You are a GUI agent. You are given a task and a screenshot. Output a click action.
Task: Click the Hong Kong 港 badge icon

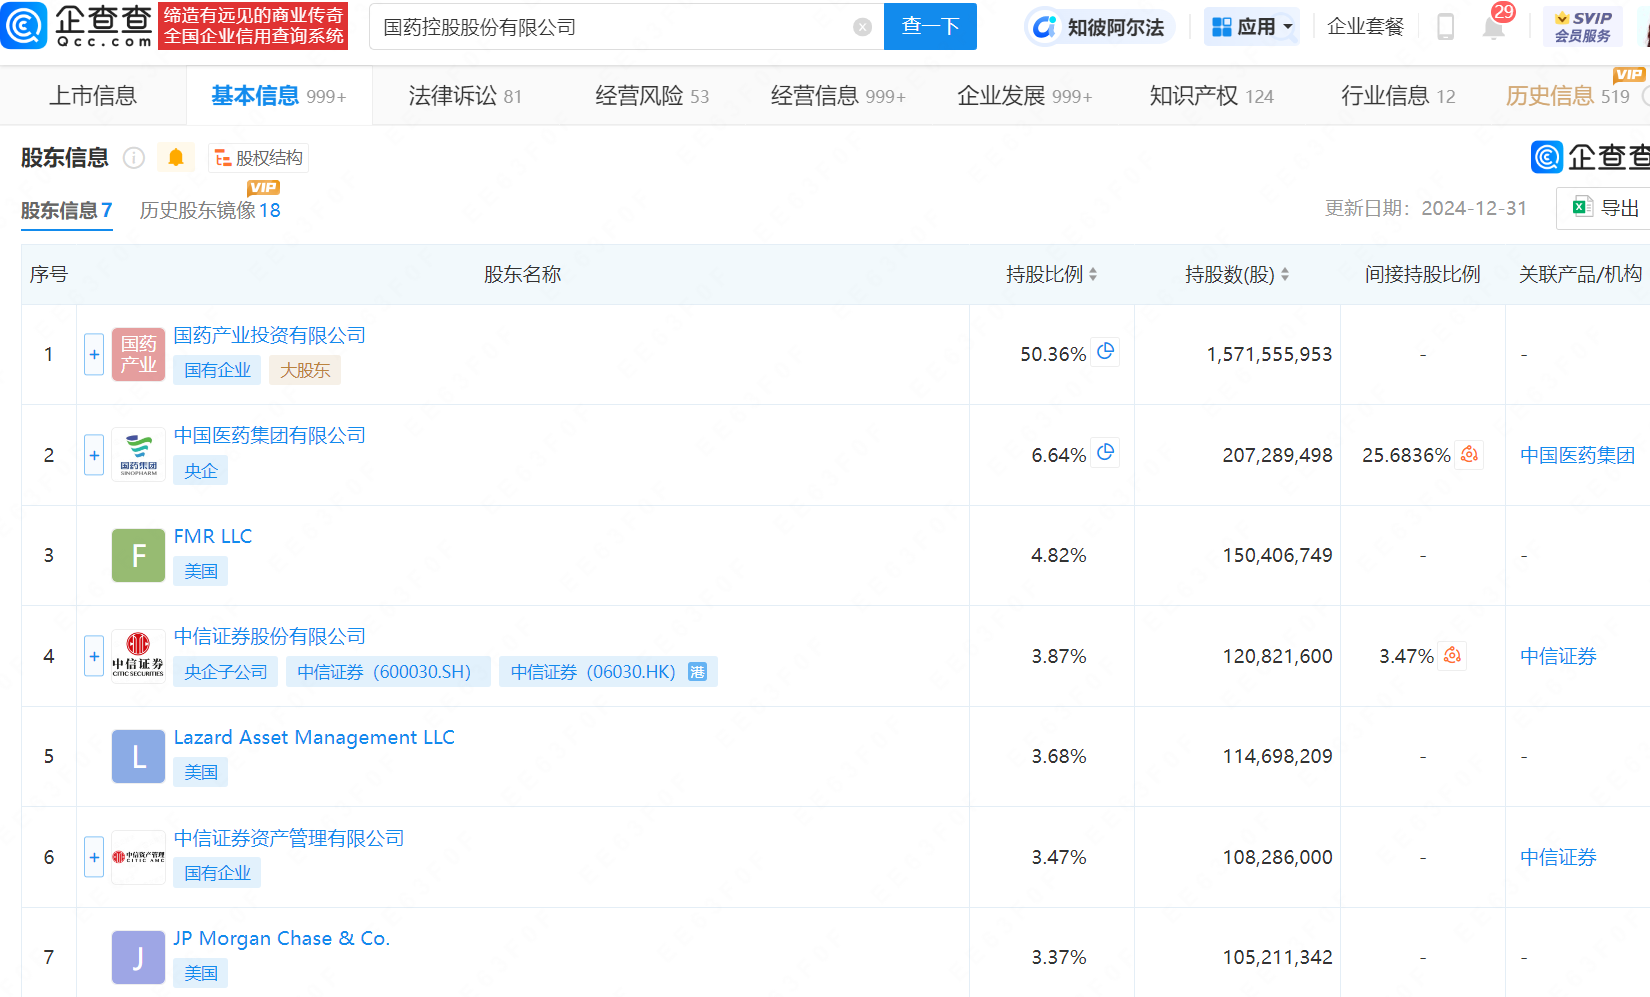point(698,672)
